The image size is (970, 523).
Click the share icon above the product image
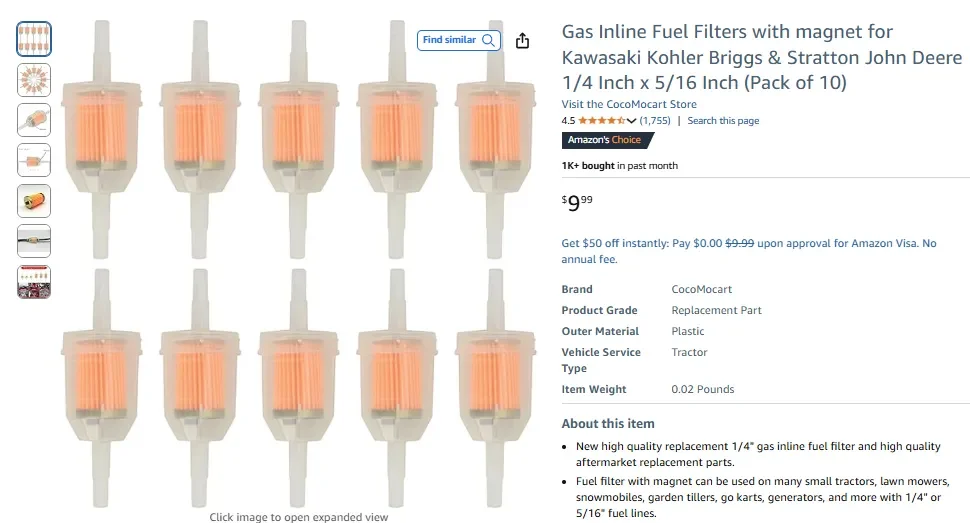pos(522,41)
